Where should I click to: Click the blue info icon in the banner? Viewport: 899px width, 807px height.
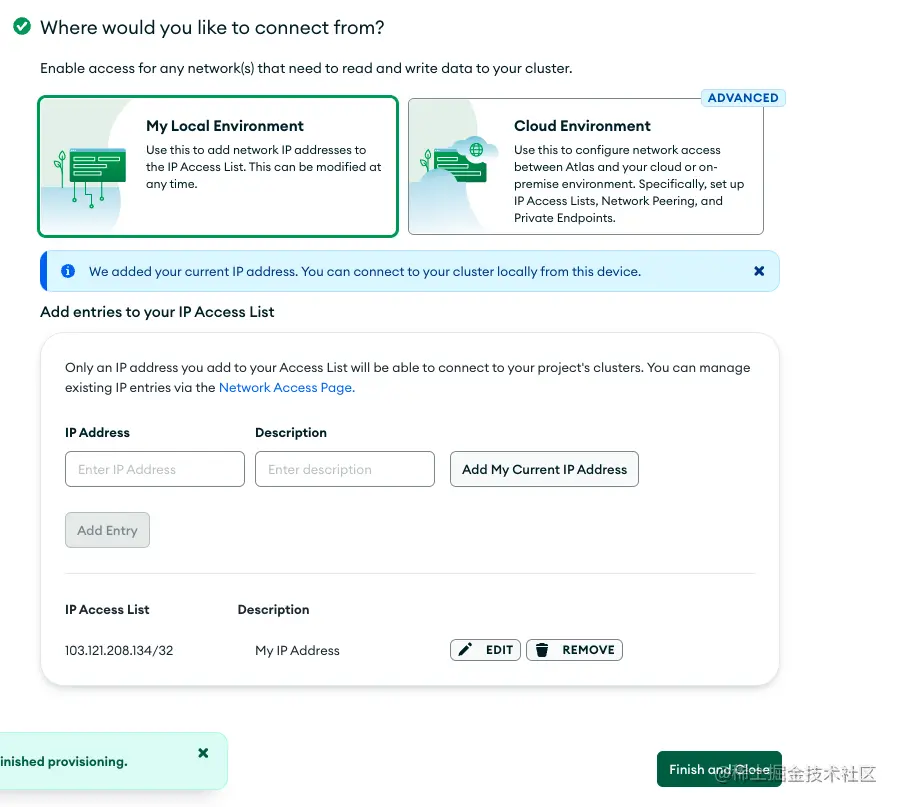pyautogui.click(x=68, y=271)
